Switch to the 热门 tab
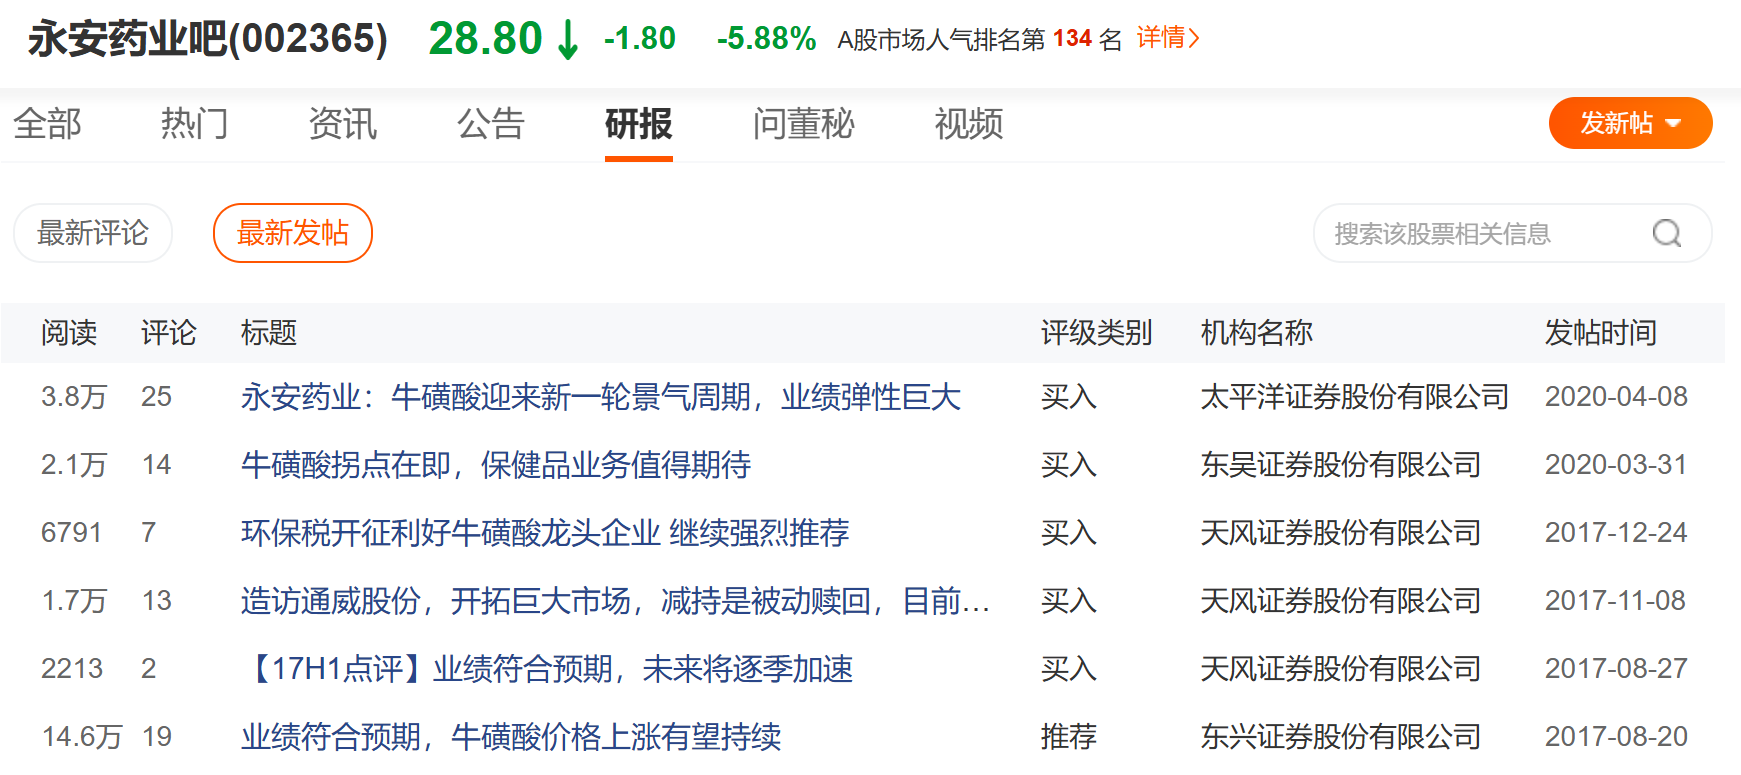This screenshot has width=1741, height=775. tap(195, 124)
